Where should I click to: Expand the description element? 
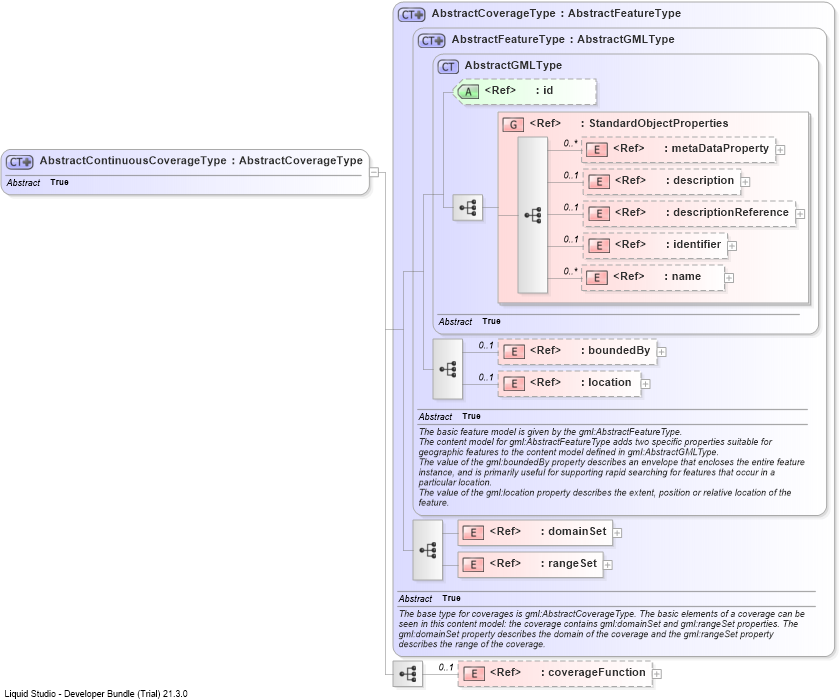pyautogui.click(x=745, y=182)
